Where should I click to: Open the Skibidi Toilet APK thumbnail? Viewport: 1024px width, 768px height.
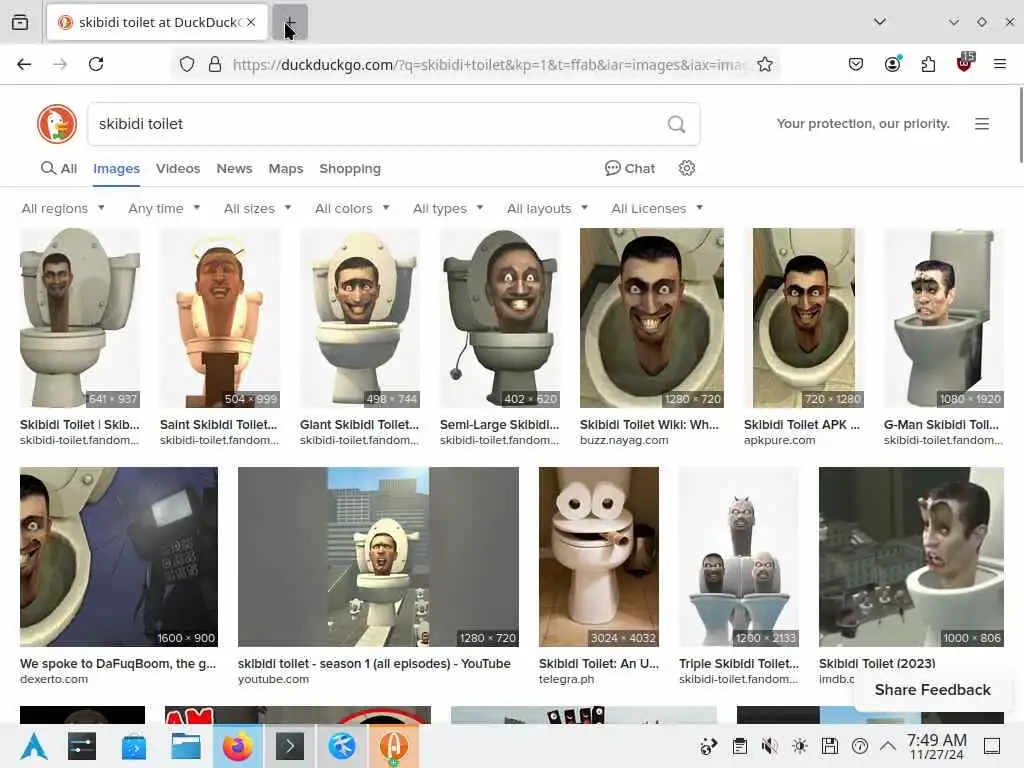803,318
